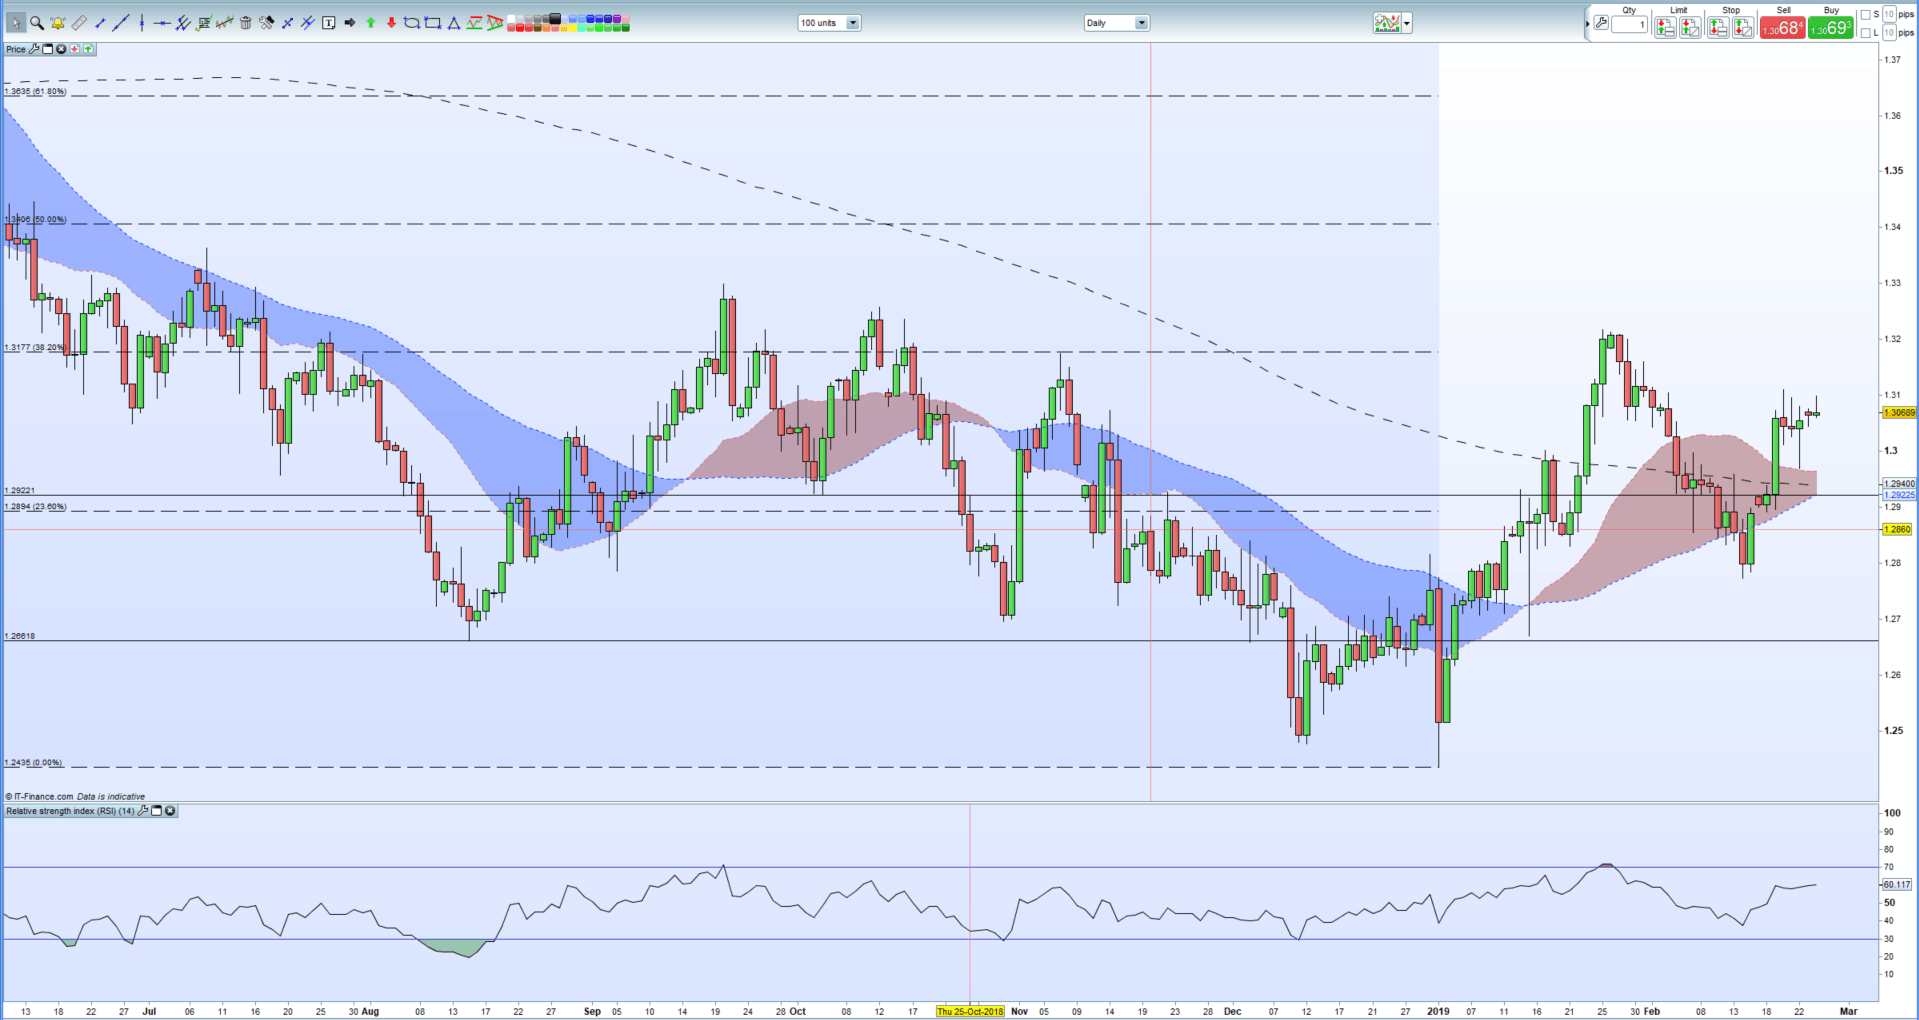Insert a black right arrow marker
The width and height of the screenshot is (1919, 1020).
tap(349, 23)
